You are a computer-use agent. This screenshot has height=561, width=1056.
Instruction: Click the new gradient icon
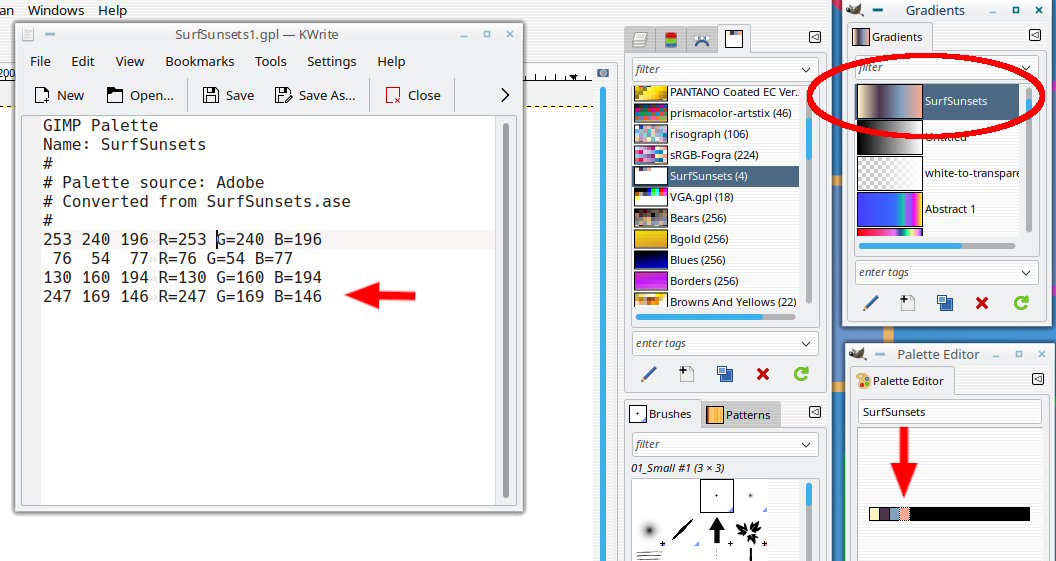907,303
